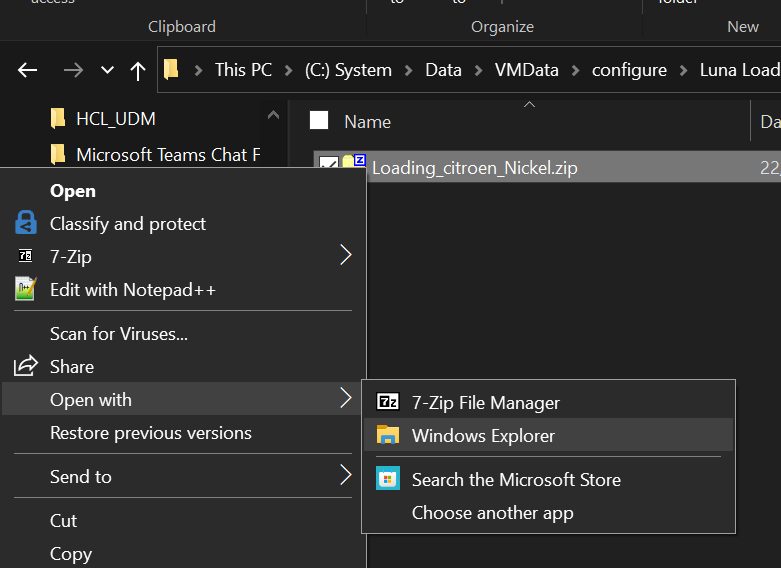Open the 7-Zip submenu
This screenshot has width=781, height=568.
183,257
